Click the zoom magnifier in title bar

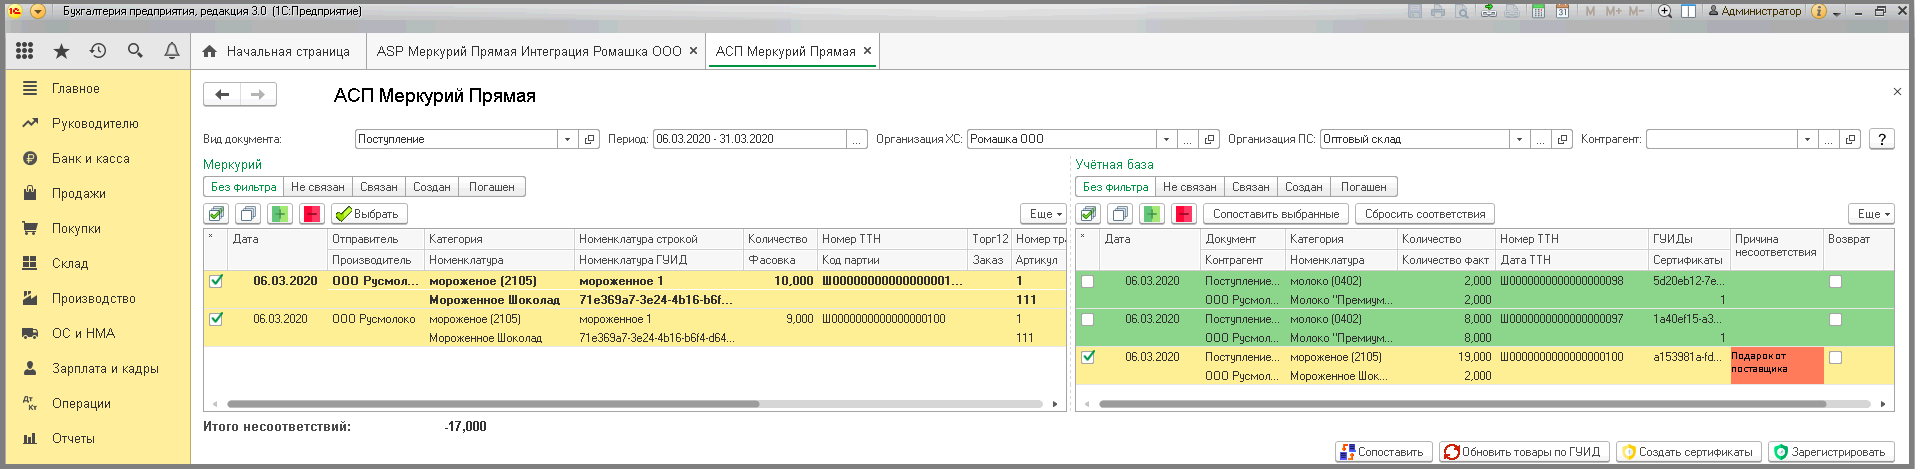click(x=1665, y=11)
